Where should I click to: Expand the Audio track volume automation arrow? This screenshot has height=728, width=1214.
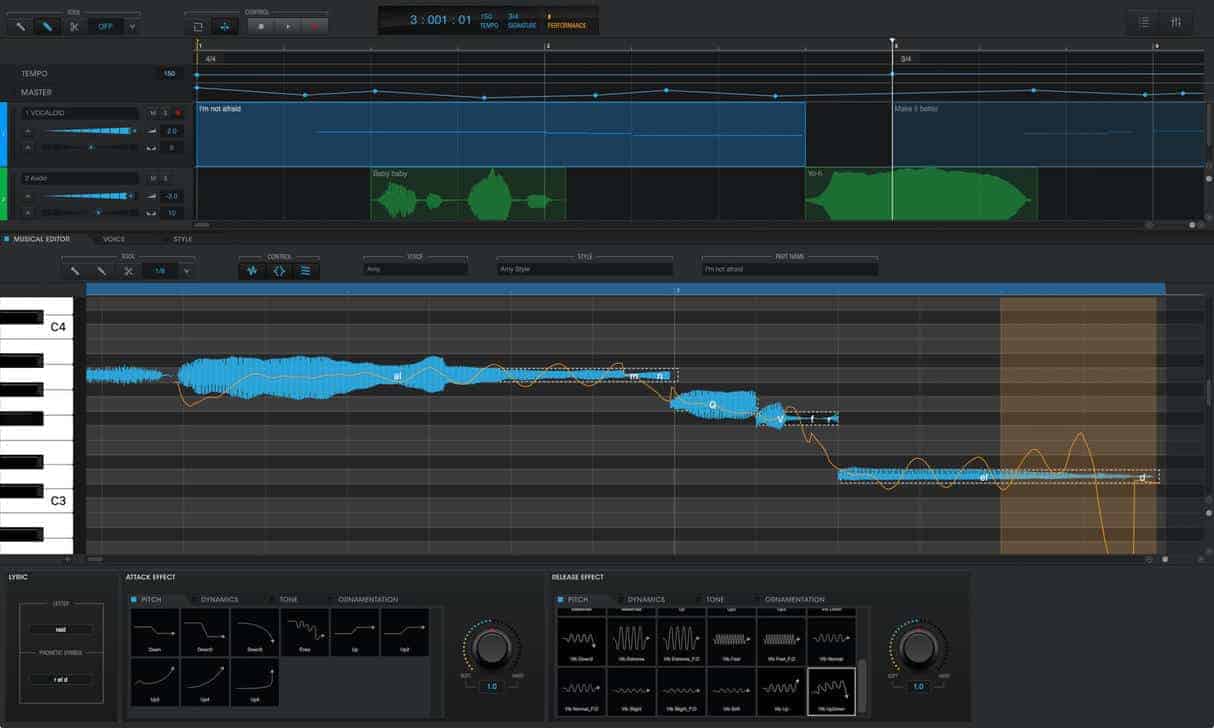(28, 196)
